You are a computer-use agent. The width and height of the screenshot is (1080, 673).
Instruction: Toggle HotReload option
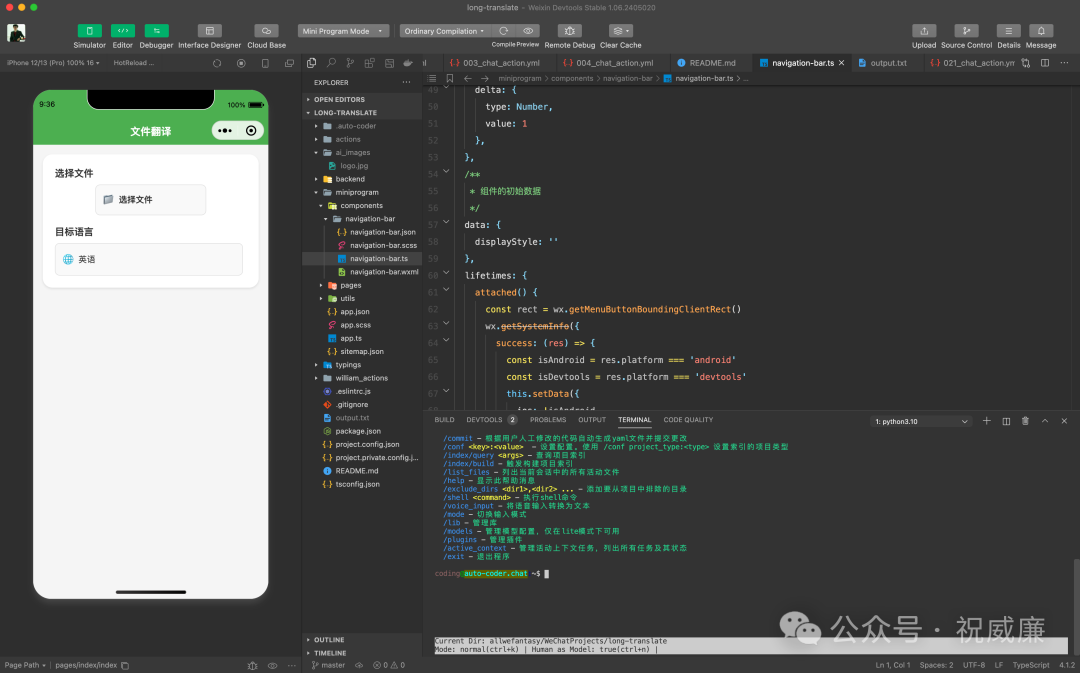(x=134, y=63)
